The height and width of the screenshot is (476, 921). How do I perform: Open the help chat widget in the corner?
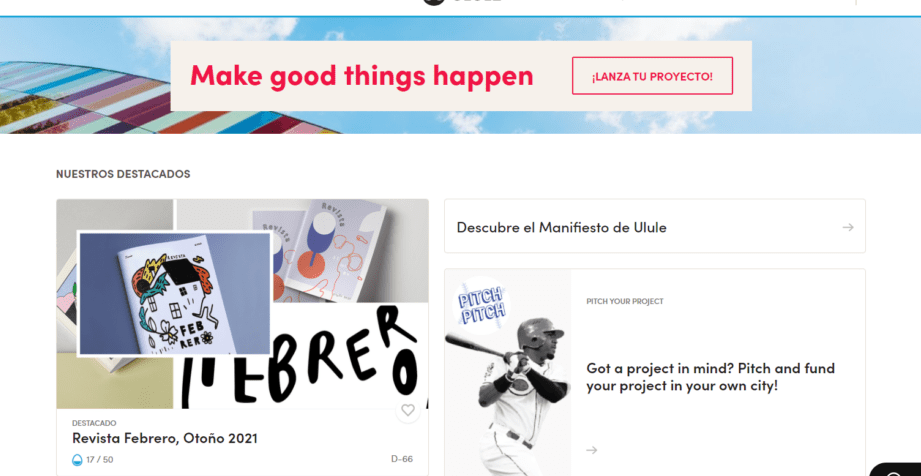point(896,470)
